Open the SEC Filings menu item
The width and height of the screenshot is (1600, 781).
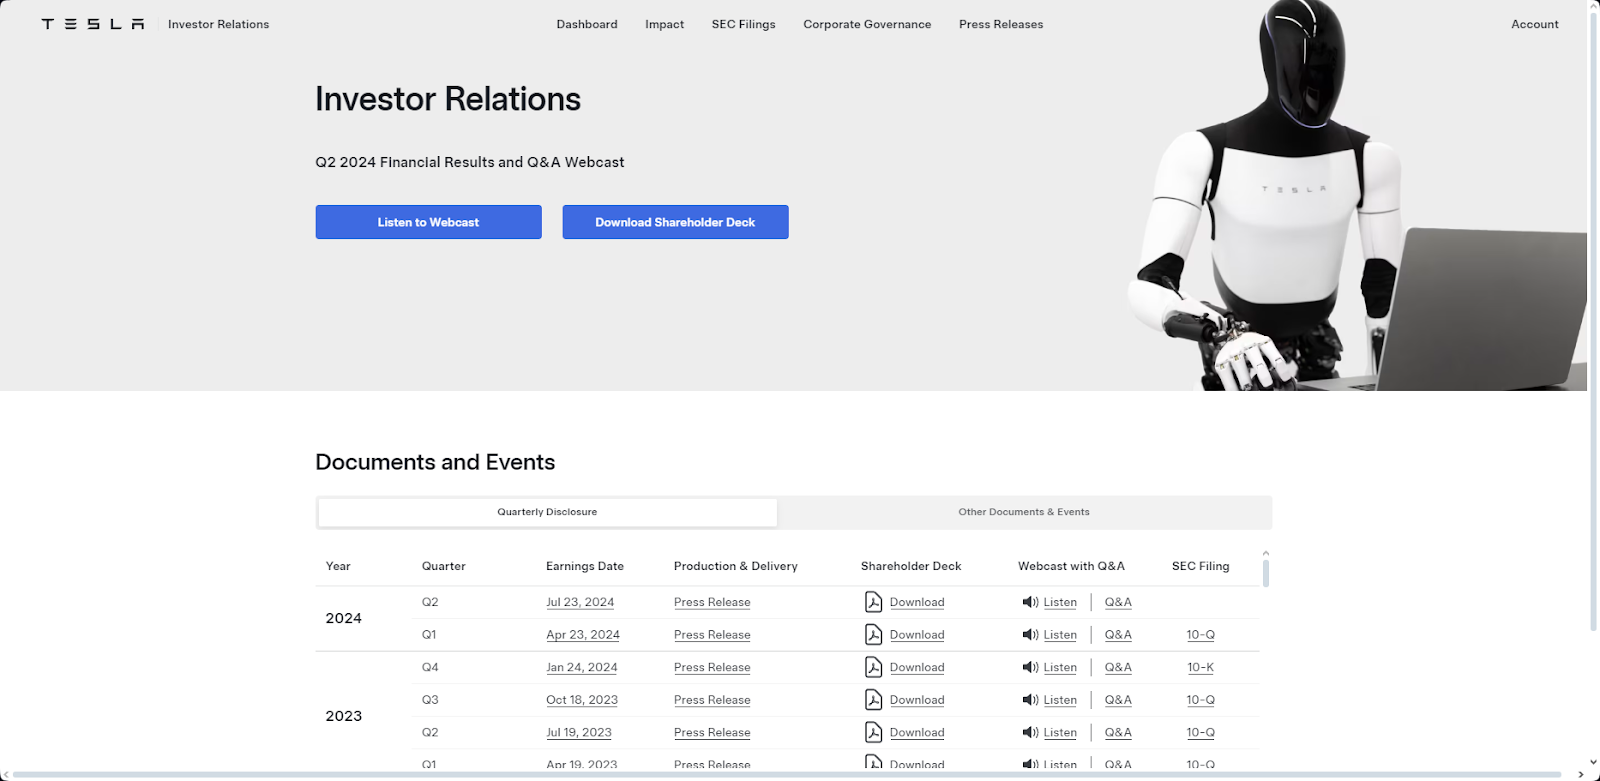coord(743,24)
